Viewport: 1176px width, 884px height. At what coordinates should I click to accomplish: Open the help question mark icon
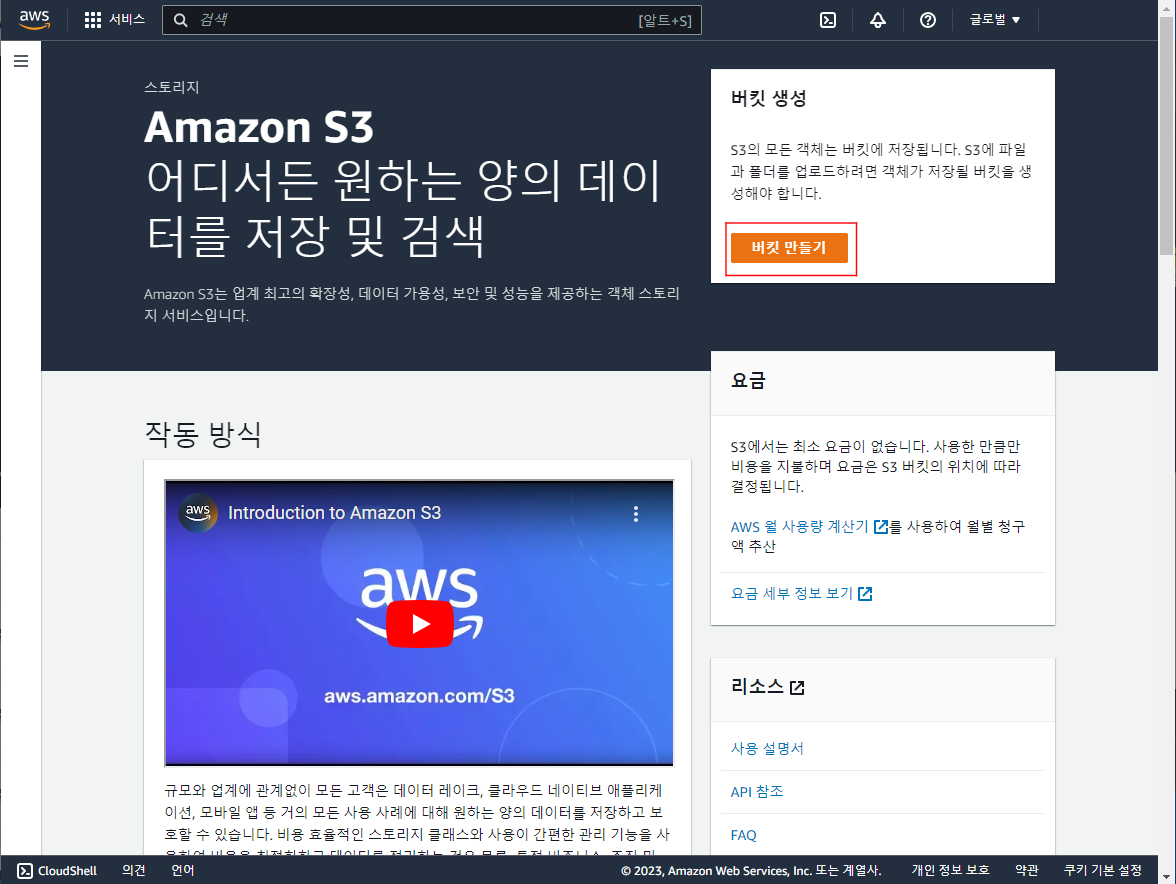[x=928, y=20]
